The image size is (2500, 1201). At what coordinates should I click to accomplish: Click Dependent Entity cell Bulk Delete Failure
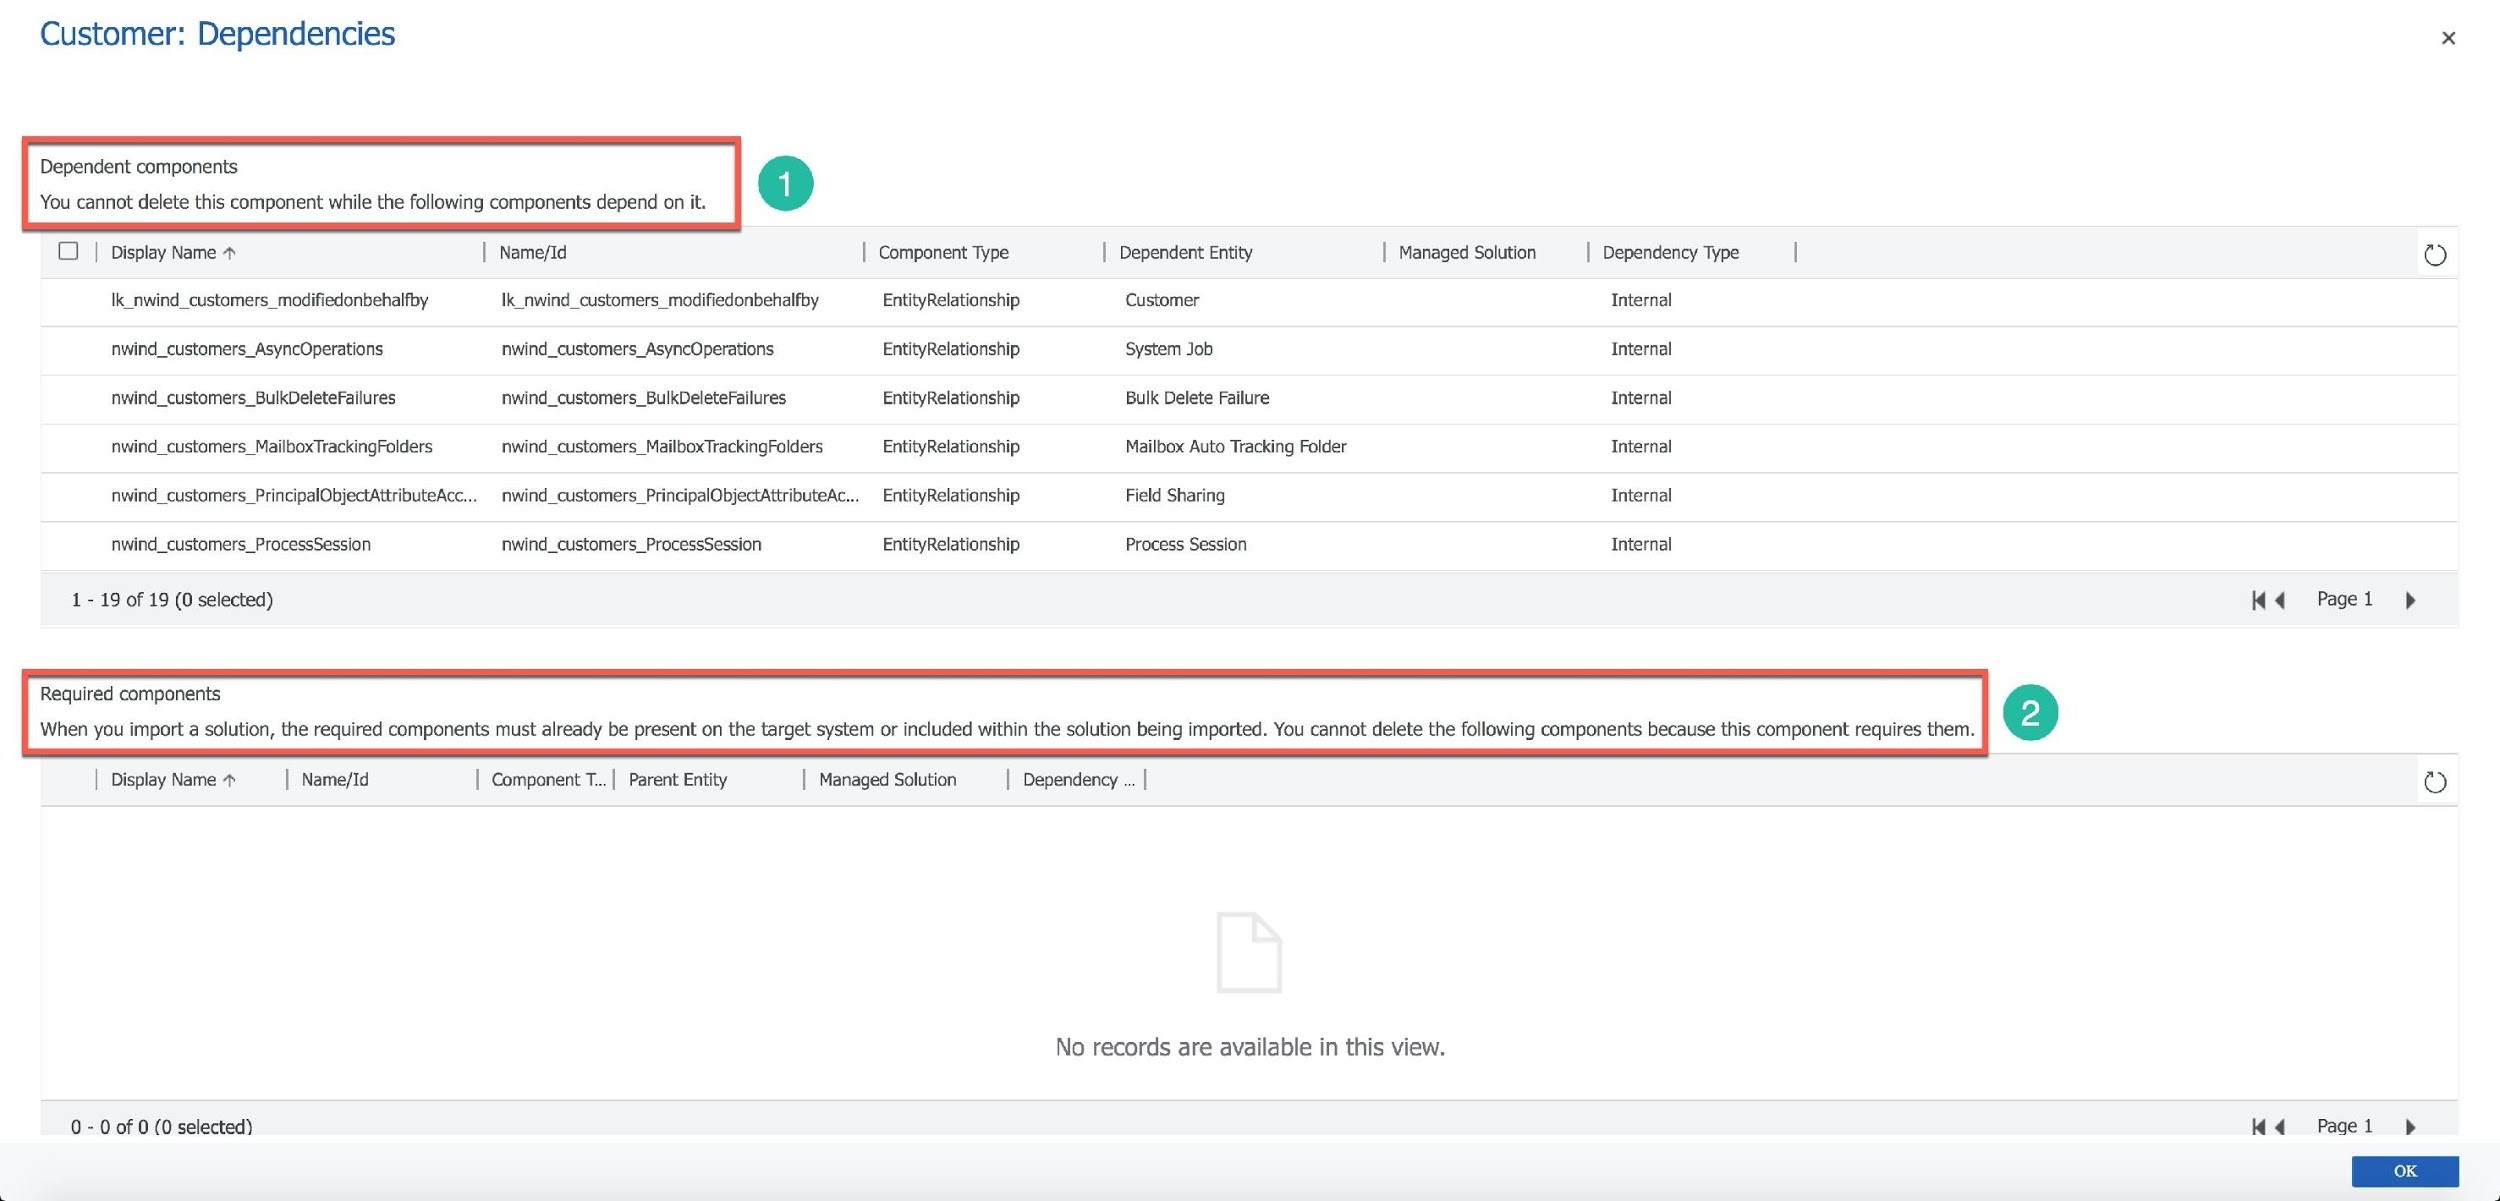(x=1196, y=398)
